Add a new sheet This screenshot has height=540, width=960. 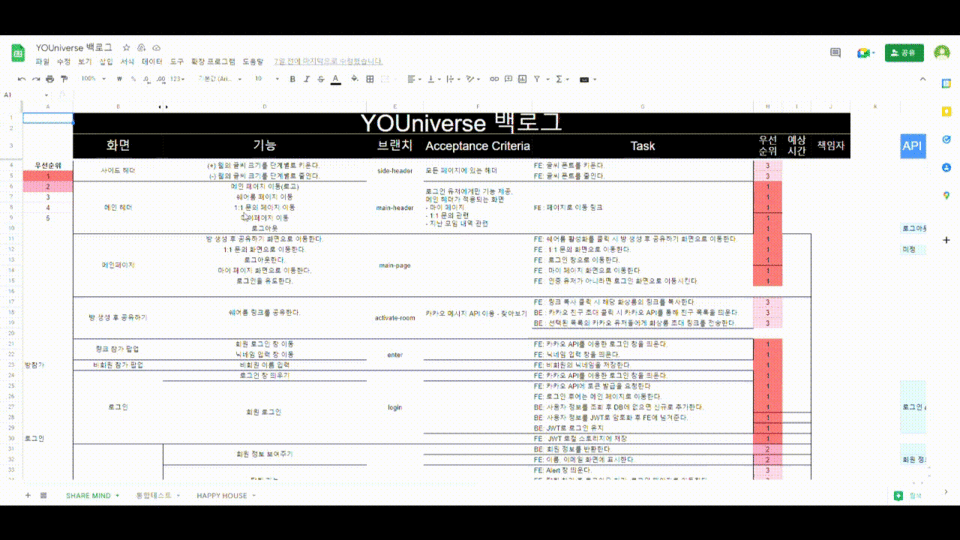(x=28, y=495)
